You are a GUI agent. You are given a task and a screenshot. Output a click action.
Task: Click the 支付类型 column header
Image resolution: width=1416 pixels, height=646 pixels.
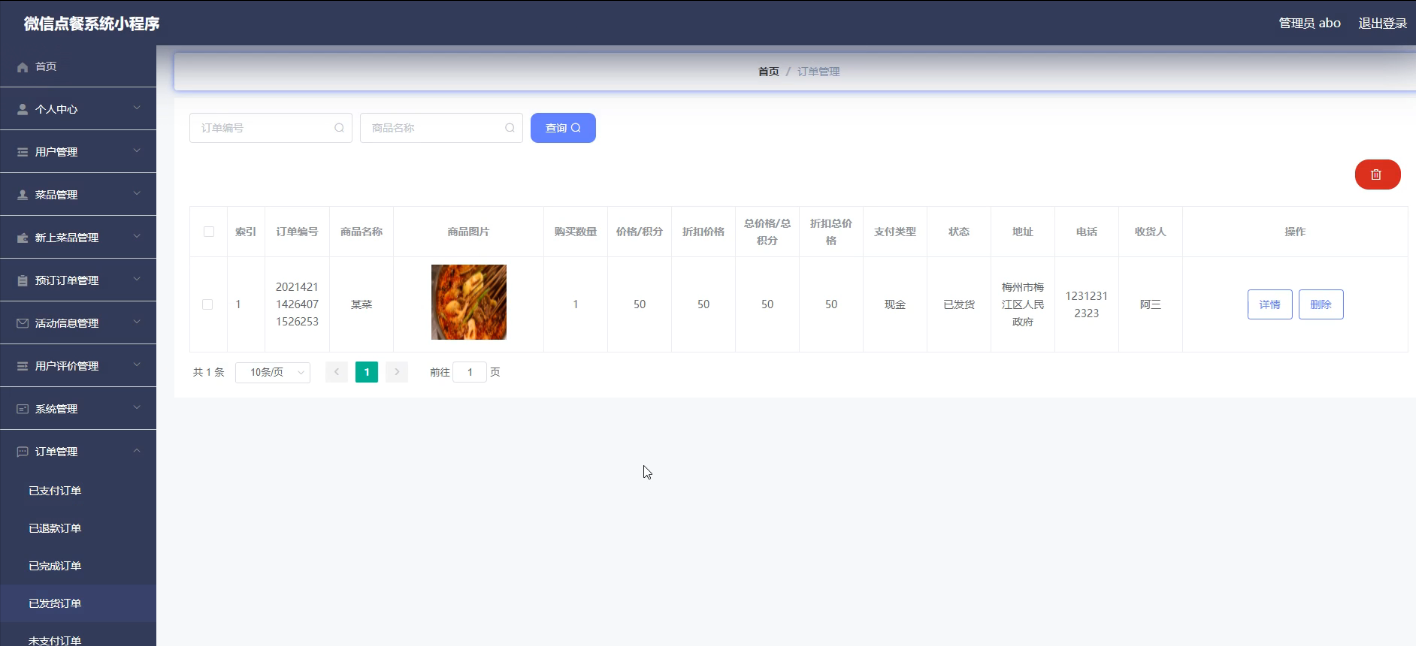(895, 232)
